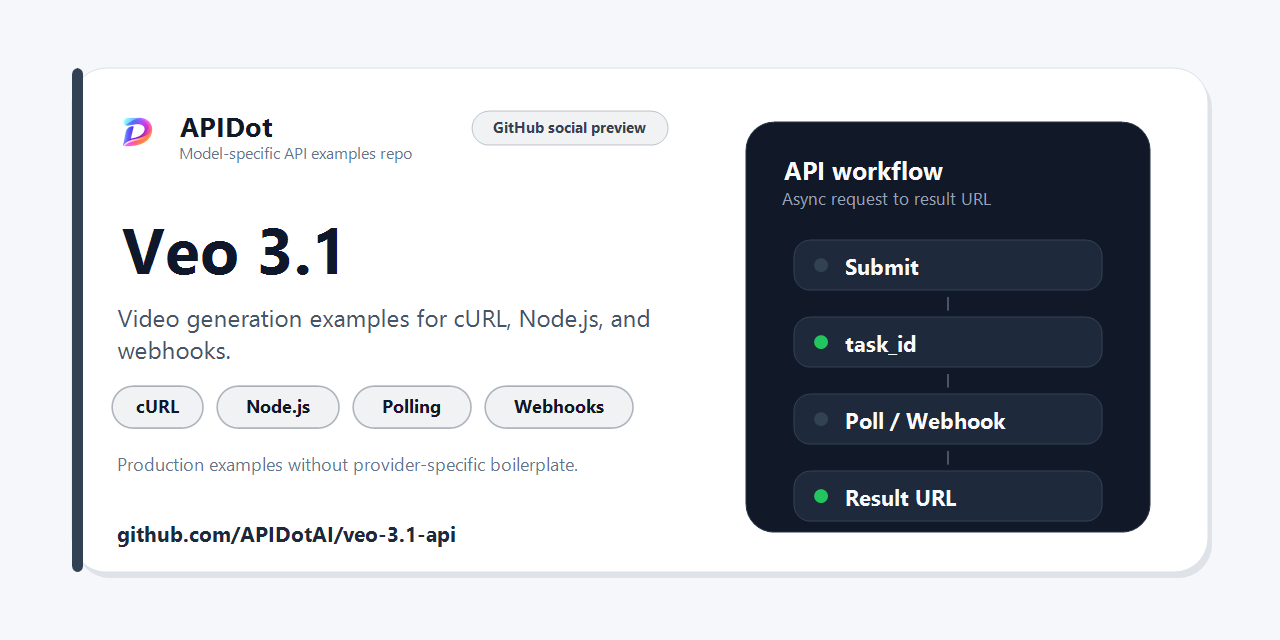This screenshot has height=640, width=1280.
Task: Click the 'Model-specific API examples repo' subtitle
Action: (x=296, y=154)
